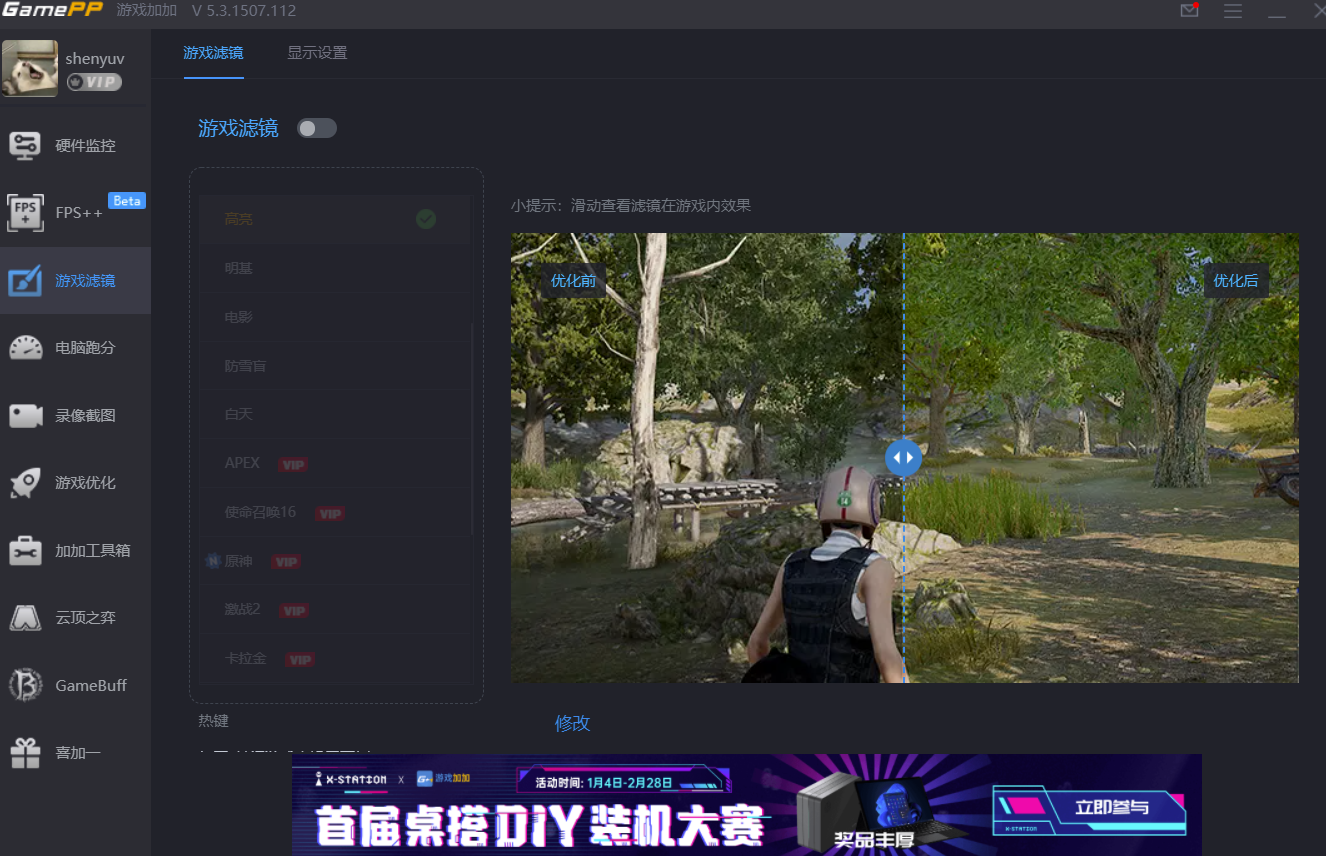Viewport: 1326px width, 856px height.
Task: Click 立即参与 button on the banner
Action: (1111, 807)
